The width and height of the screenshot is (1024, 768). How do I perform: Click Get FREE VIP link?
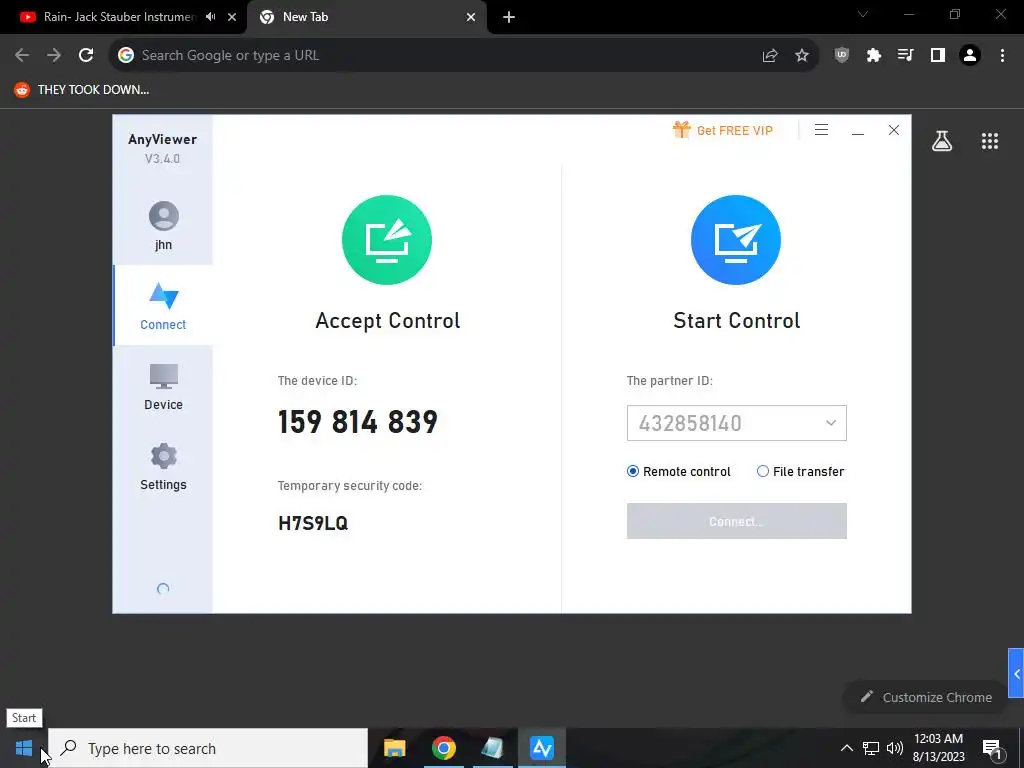[x=735, y=131]
